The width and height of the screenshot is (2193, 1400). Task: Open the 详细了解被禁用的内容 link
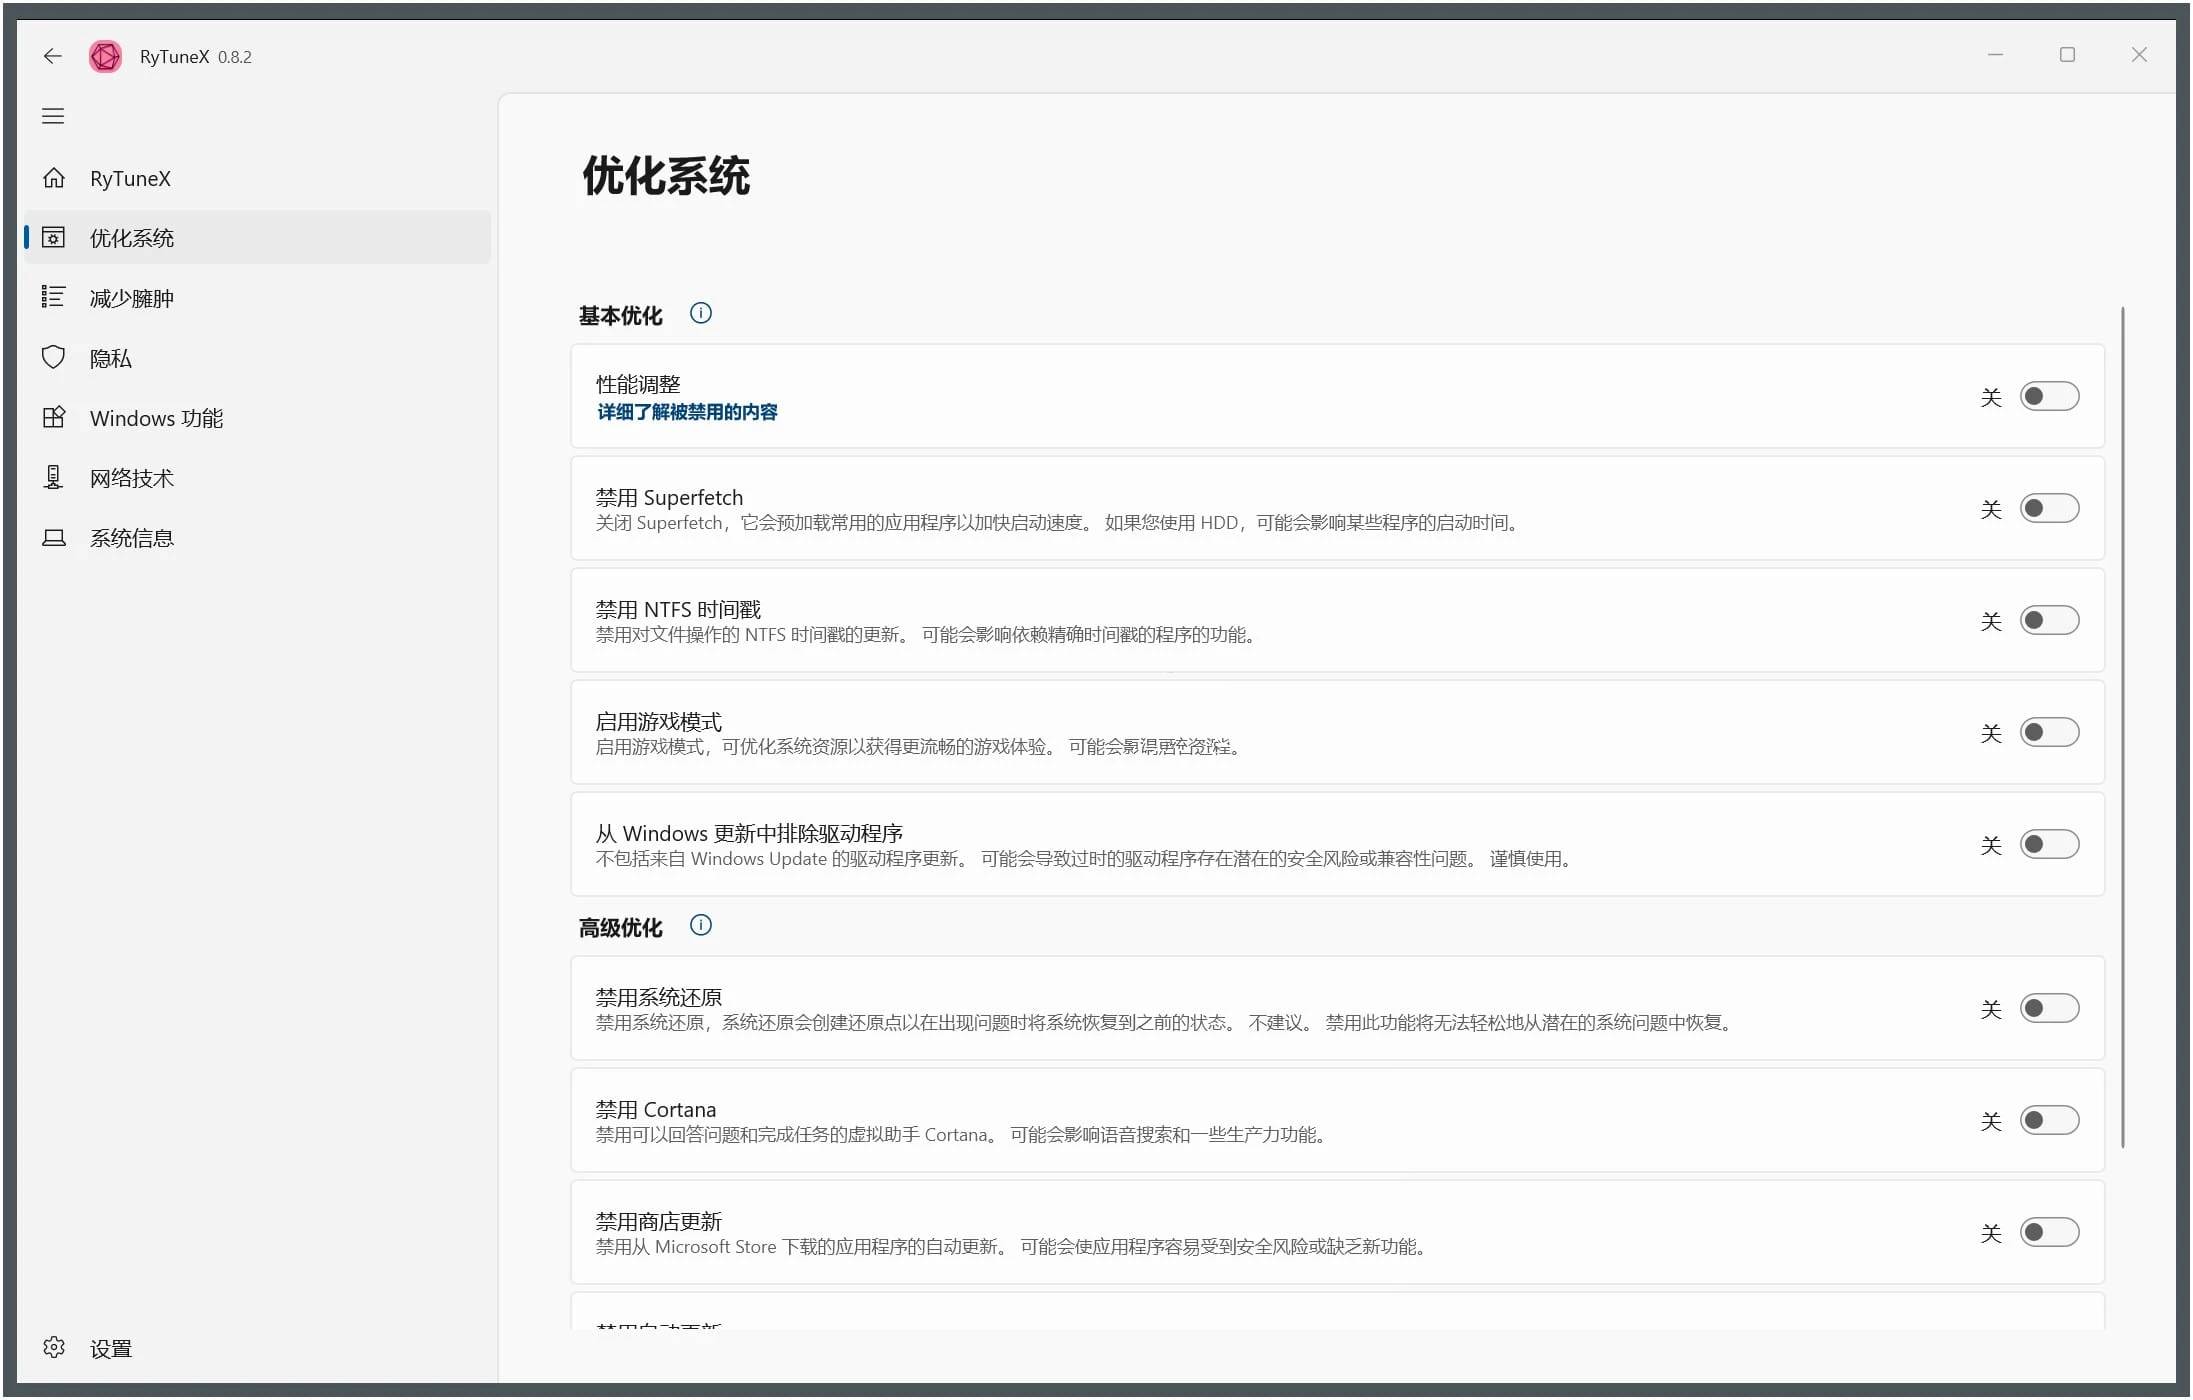pyautogui.click(x=687, y=412)
